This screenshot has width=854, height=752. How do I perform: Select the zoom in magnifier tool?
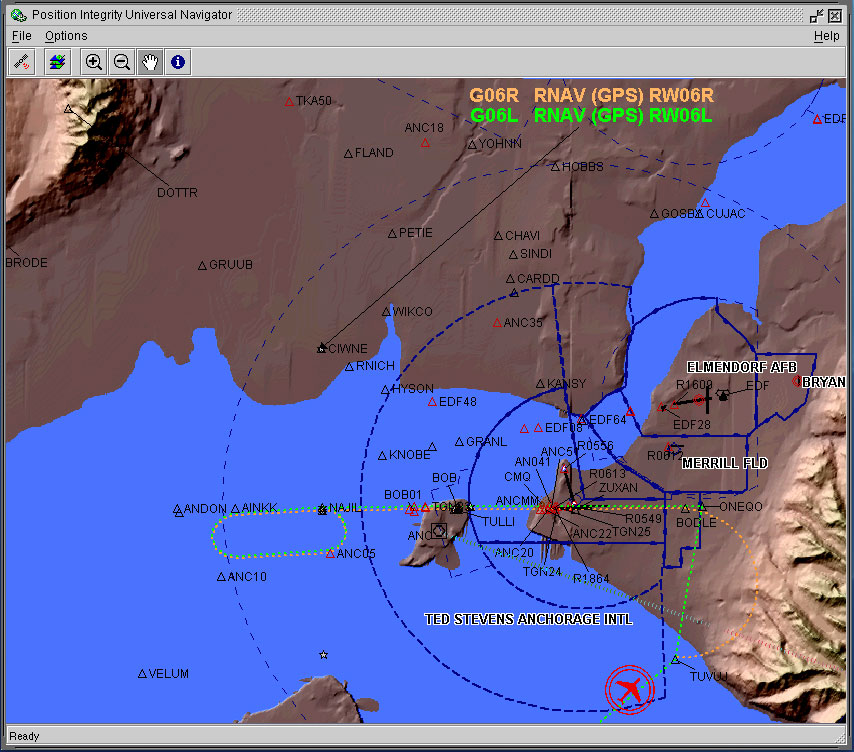click(x=94, y=62)
